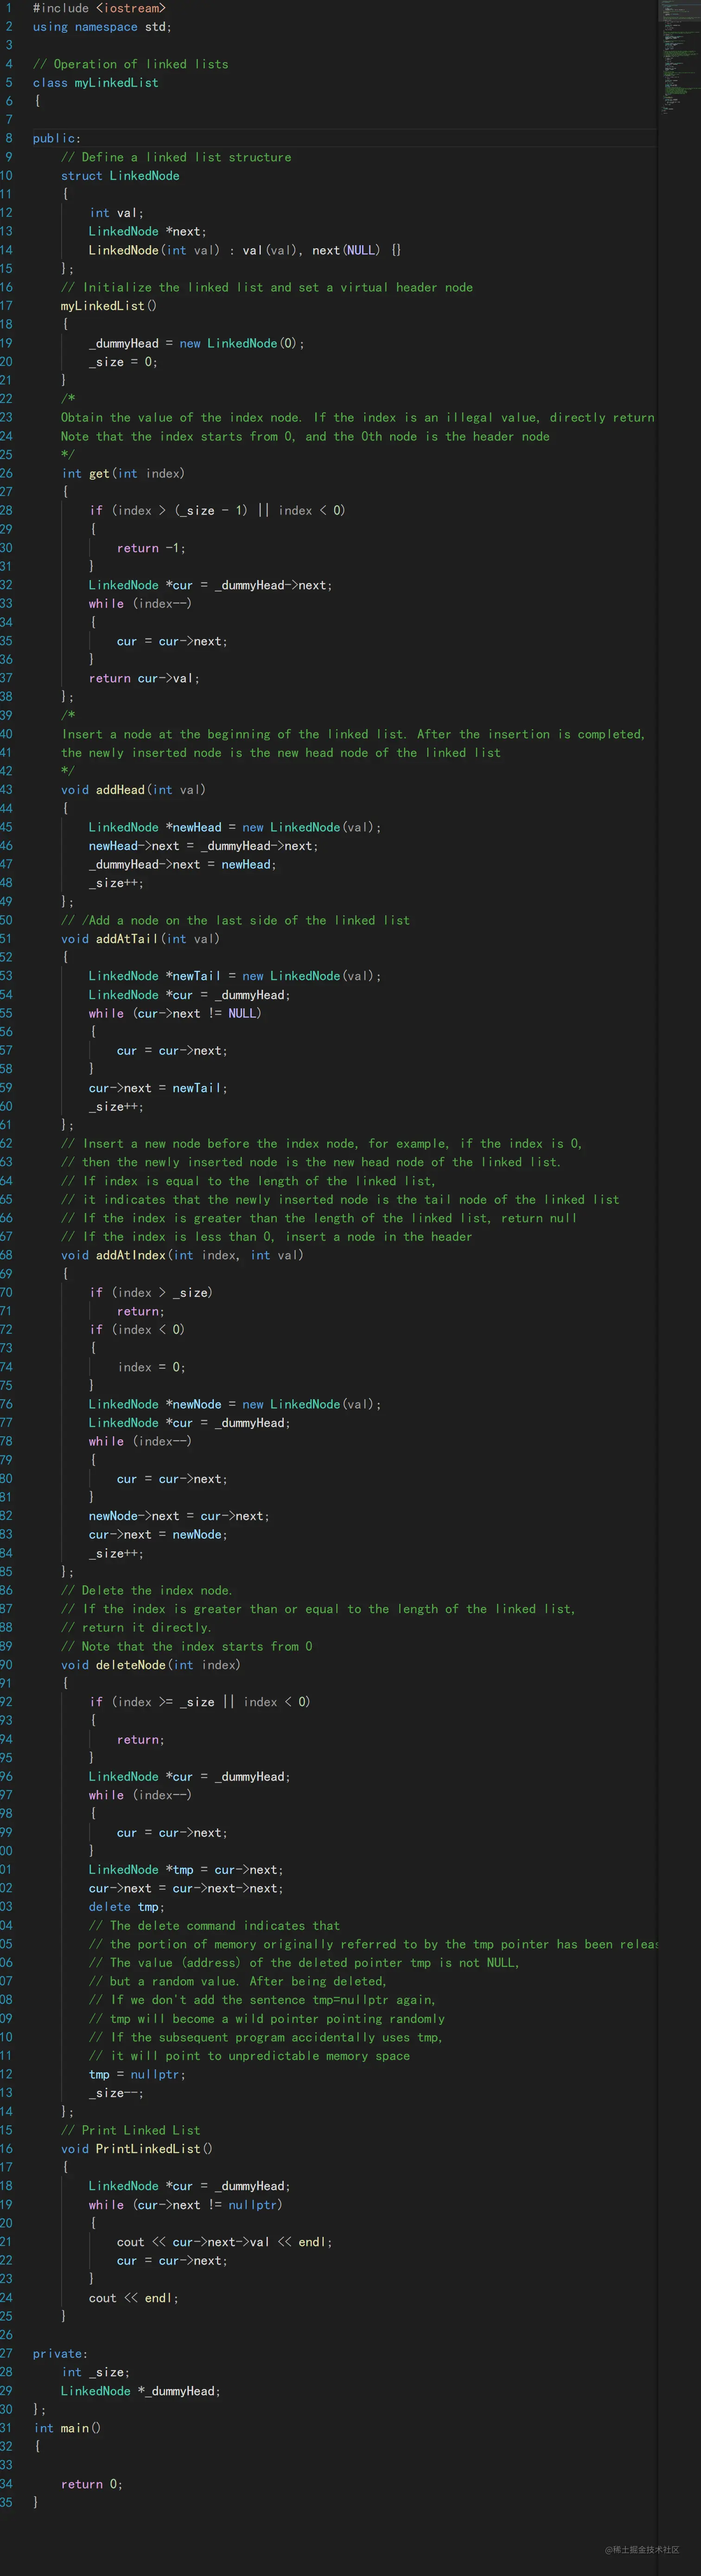This screenshot has width=701, height=2576.
Task: Place cursor on 'using namespace std;'
Action: pyautogui.click(x=102, y=27)
